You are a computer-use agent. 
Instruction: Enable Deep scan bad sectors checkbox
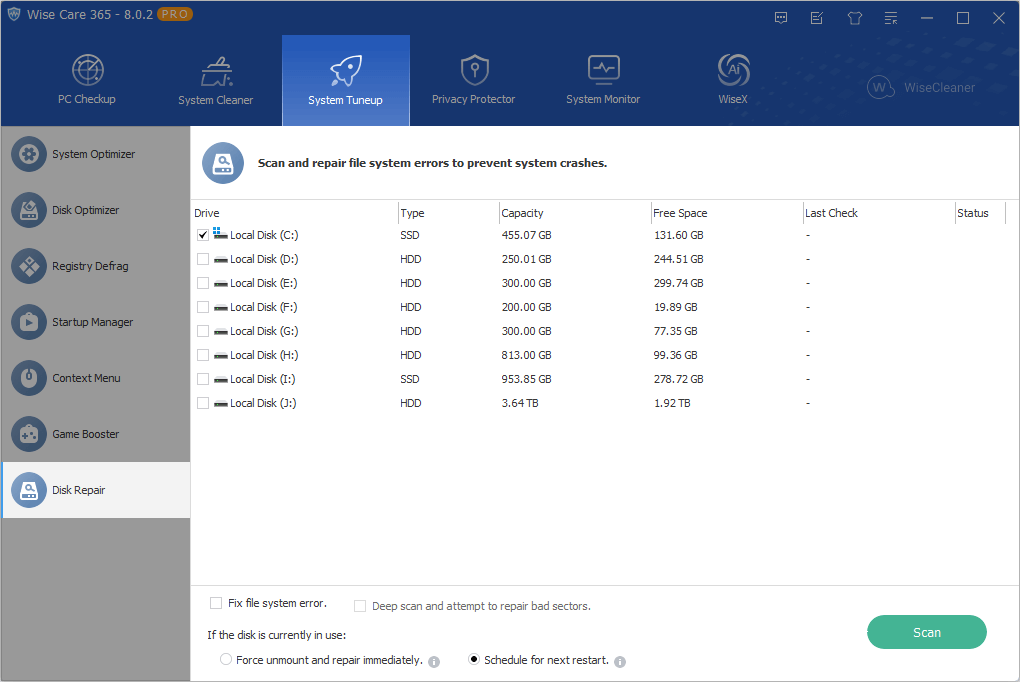point(360,606)
